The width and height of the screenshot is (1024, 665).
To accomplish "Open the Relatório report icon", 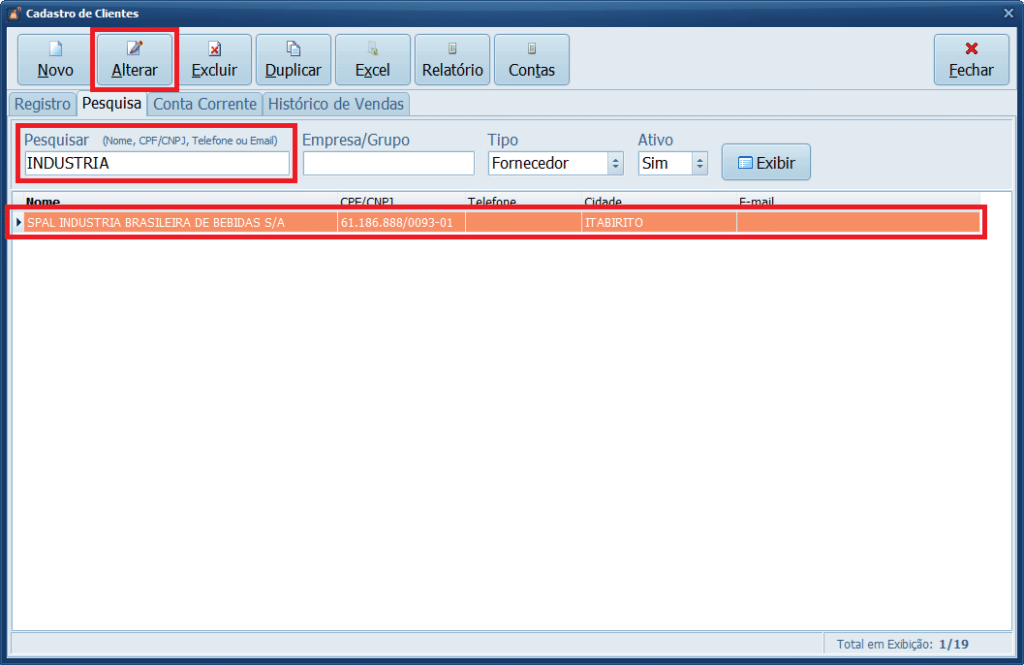I will coord(452,49).
